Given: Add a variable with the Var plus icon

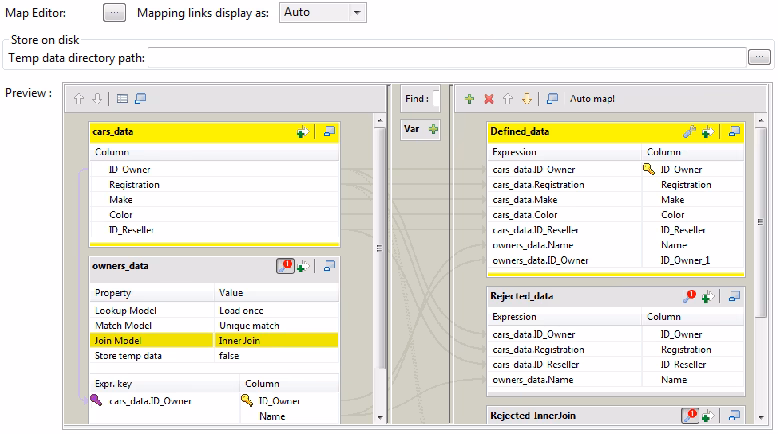Looking at the screenshot, I should coord(433,129).
